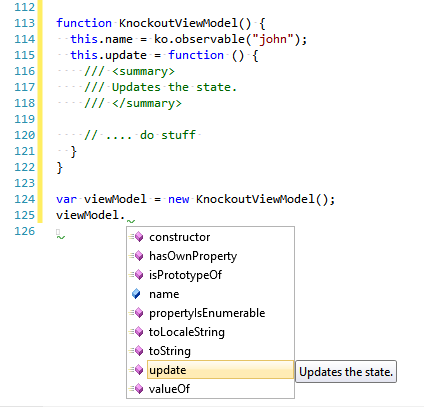
Task: Click purple method icon beside constructor
Action: (136, 237)
